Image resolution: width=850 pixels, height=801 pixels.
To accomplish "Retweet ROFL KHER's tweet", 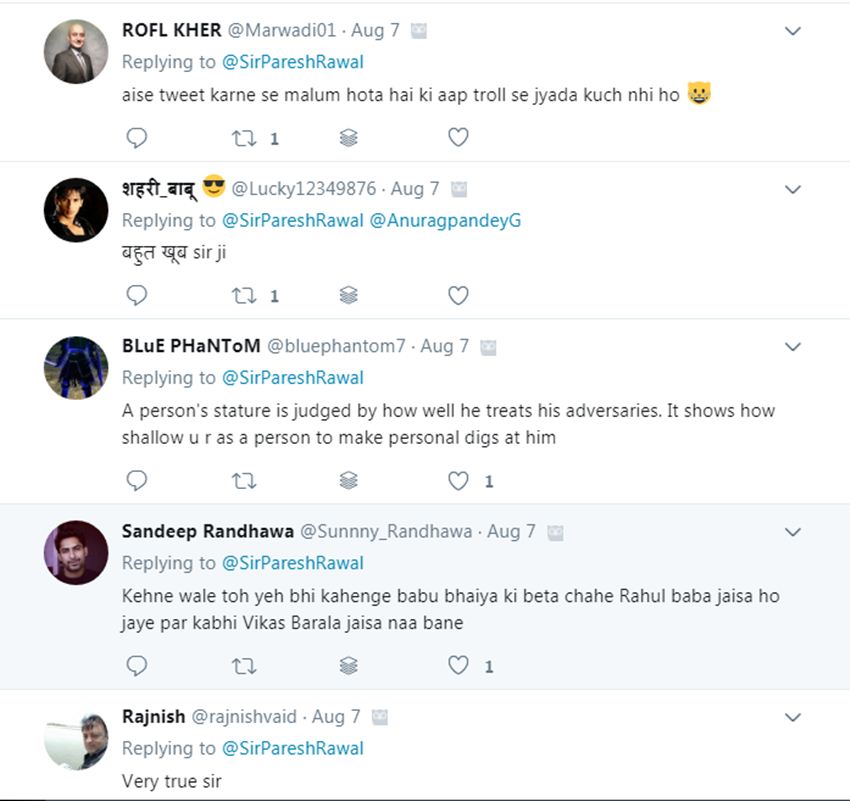I will pyautogui.click(x=244, y=138).
